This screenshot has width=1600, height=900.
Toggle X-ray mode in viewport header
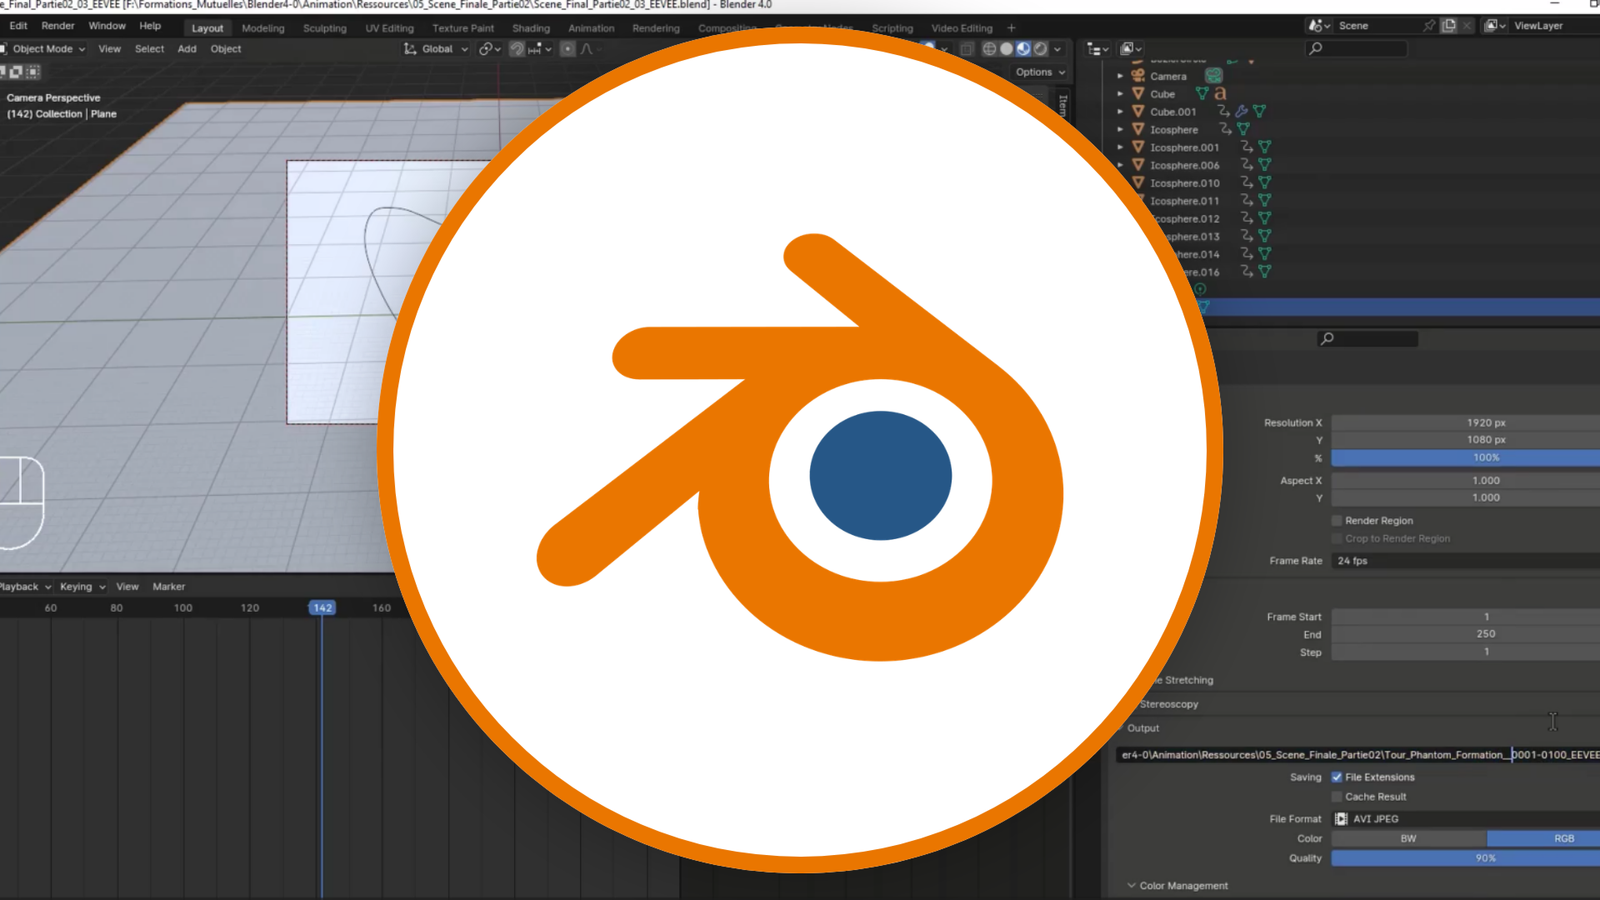(x=967, y=48)
